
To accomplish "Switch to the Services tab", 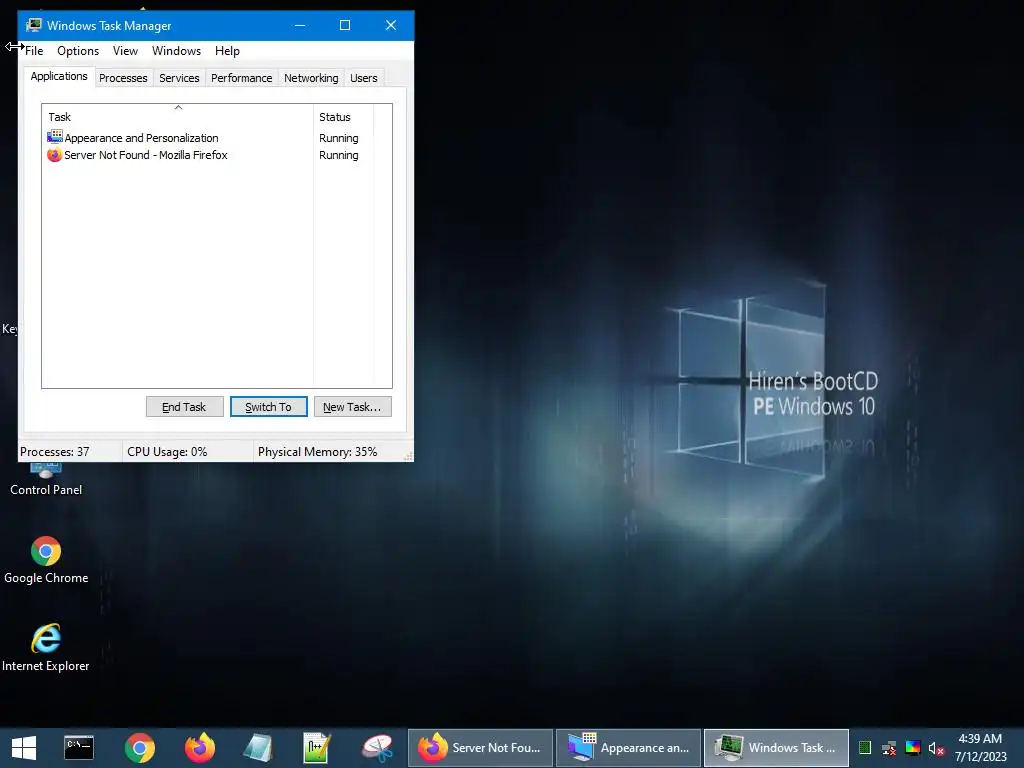I will [179, 78].
